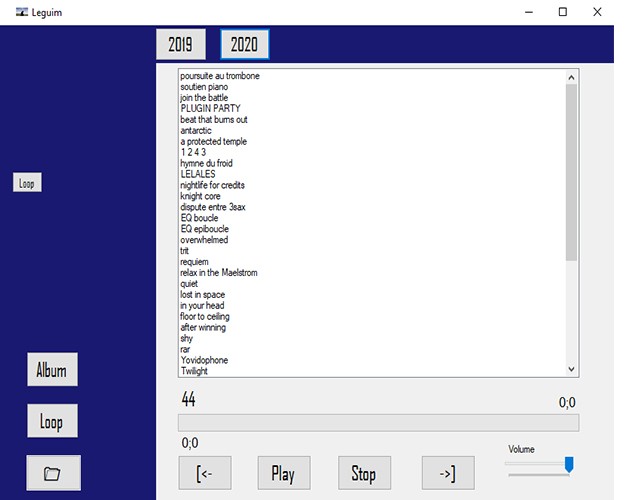
Task: Skip to the previous track
Action: [204, 473]
